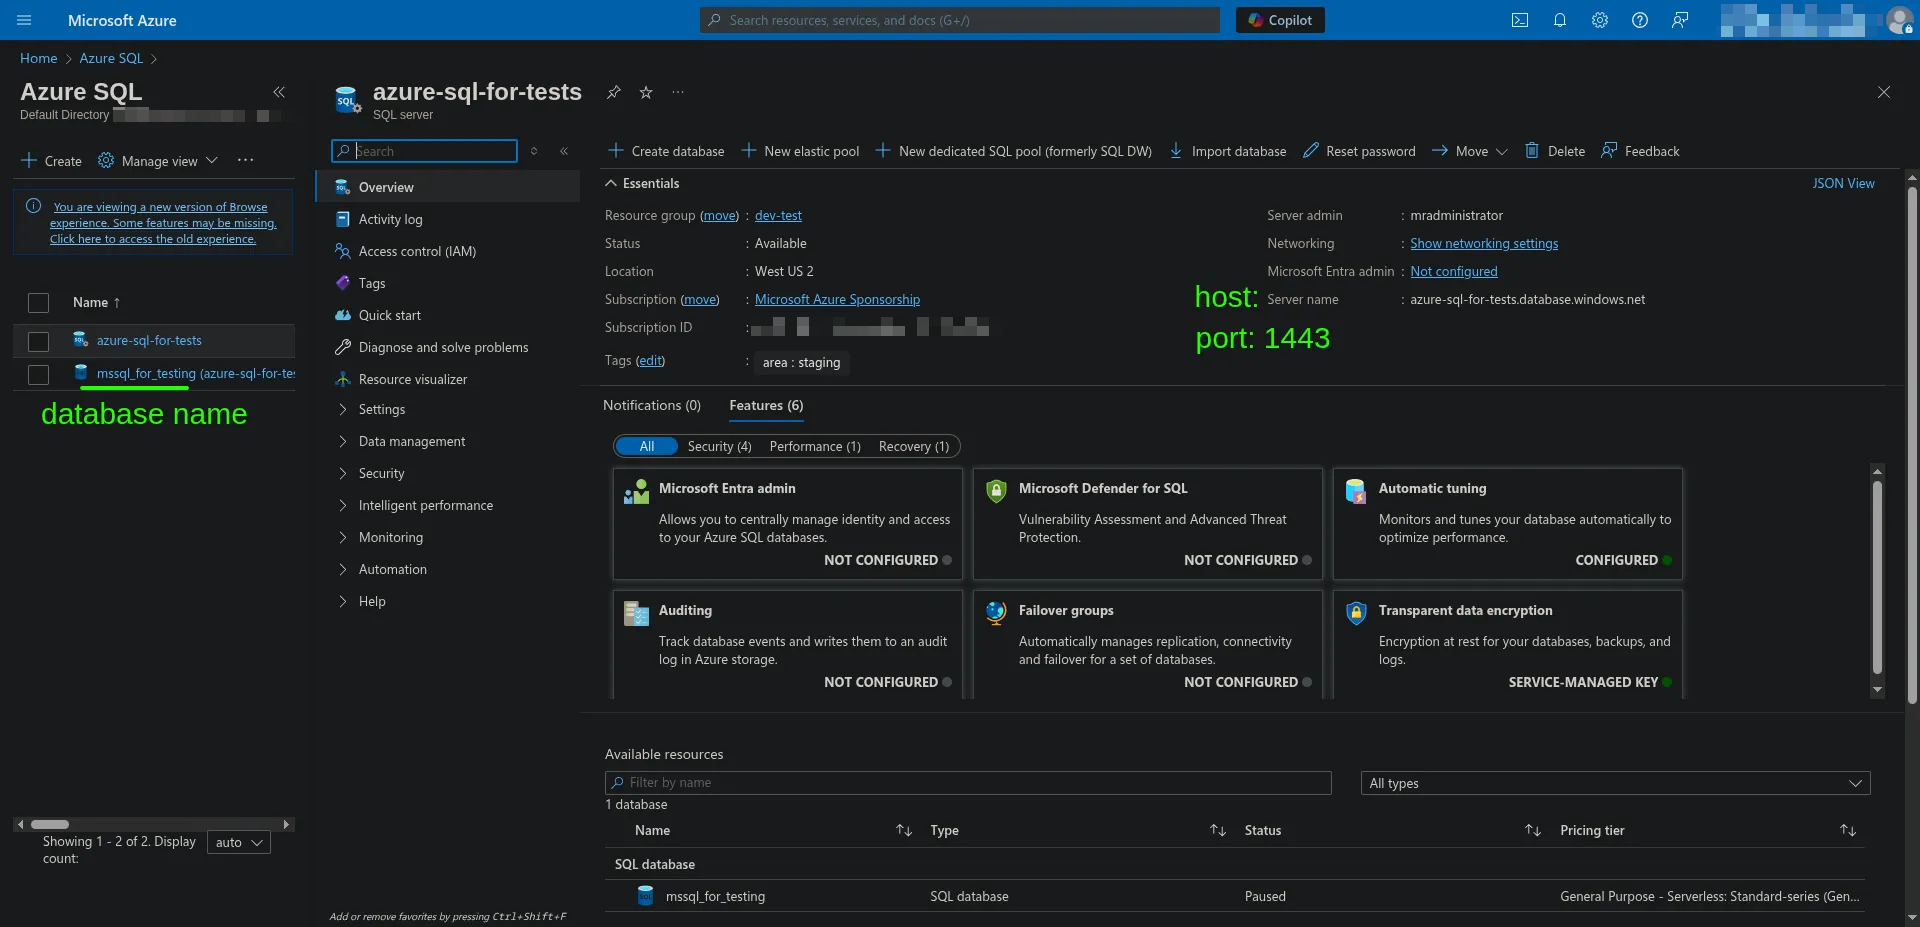1920x927 pixels.
Task: Click the expand/collapse all menu groups arrows
Action: [534, 151]
